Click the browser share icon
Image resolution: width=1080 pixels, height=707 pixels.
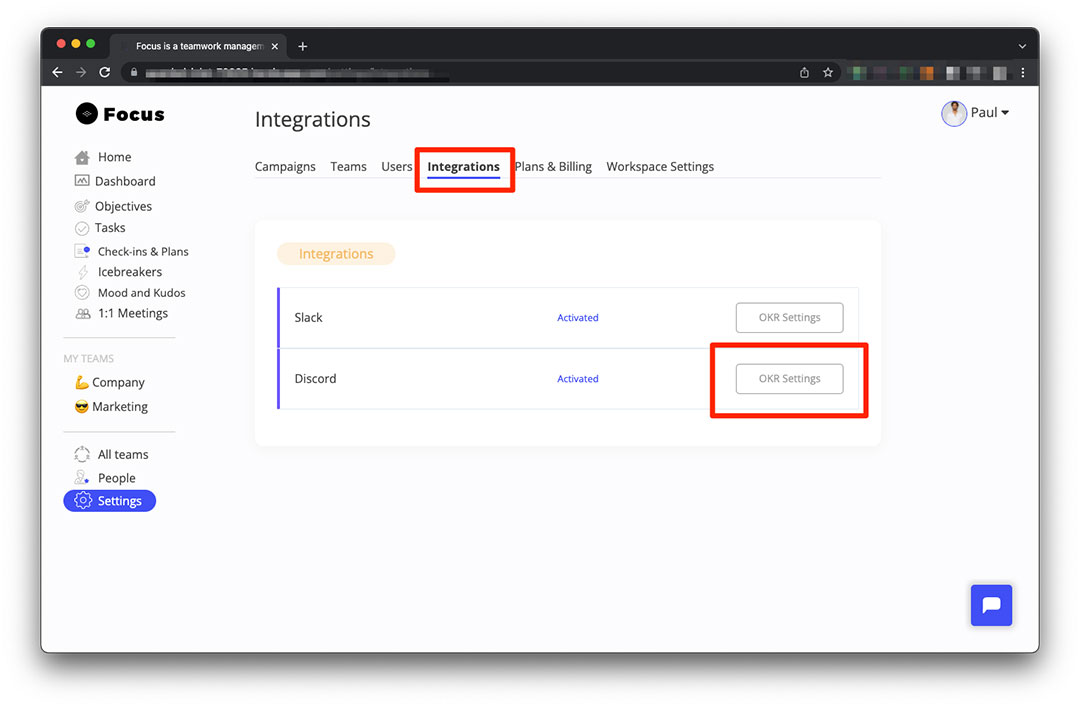tap(804, 72)
